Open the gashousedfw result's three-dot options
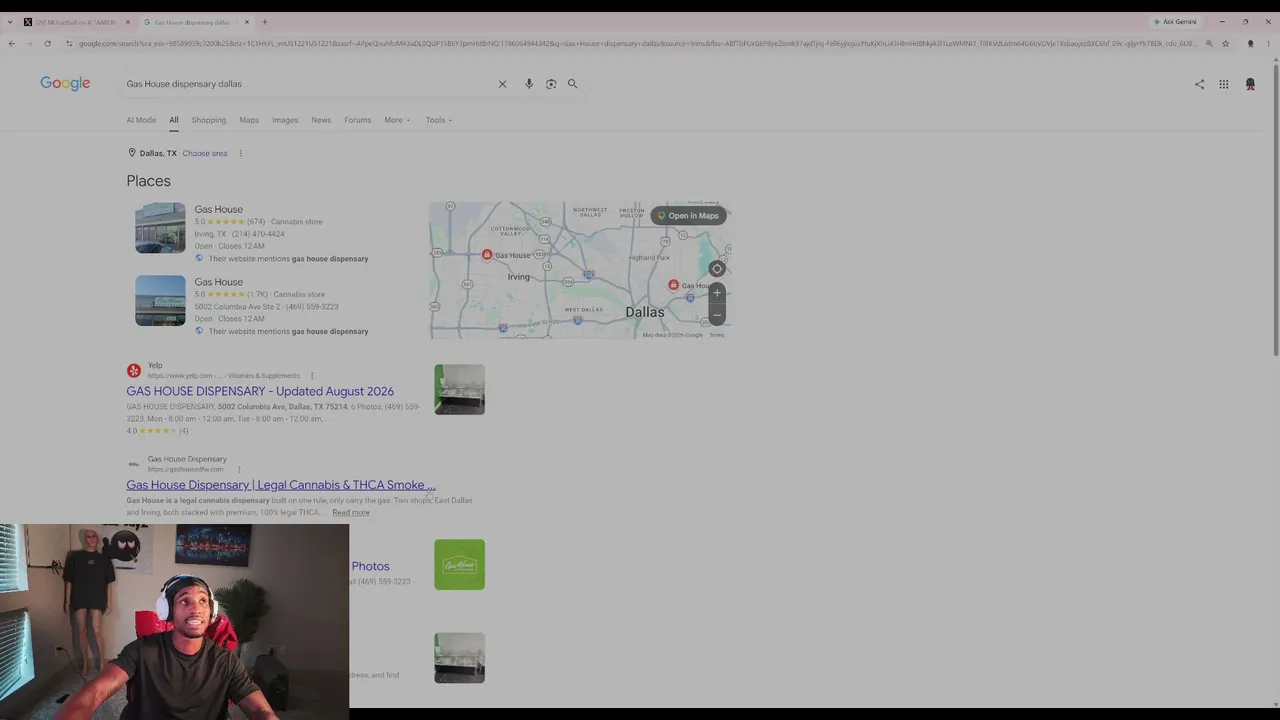Viewport: 1280px width, 720px height. [x=239, y=469]
